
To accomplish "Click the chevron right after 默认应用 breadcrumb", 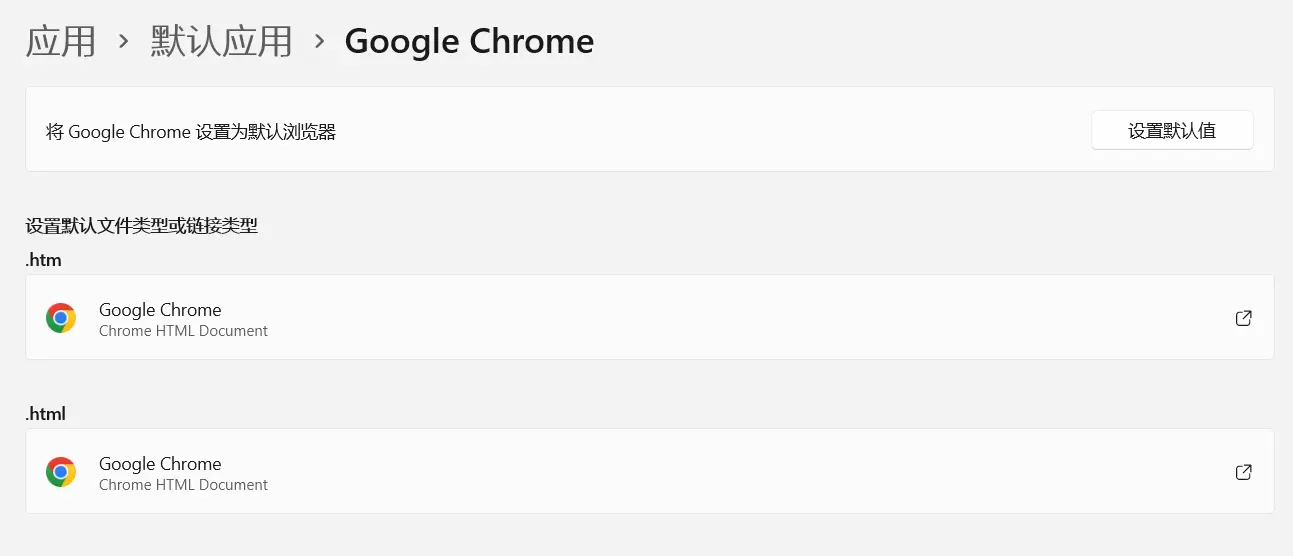I will pyautogui.click(x=320, y=42).
